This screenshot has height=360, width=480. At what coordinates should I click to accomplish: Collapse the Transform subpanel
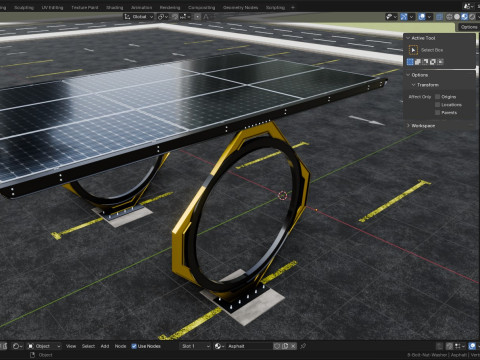click(x=413, y=85)
